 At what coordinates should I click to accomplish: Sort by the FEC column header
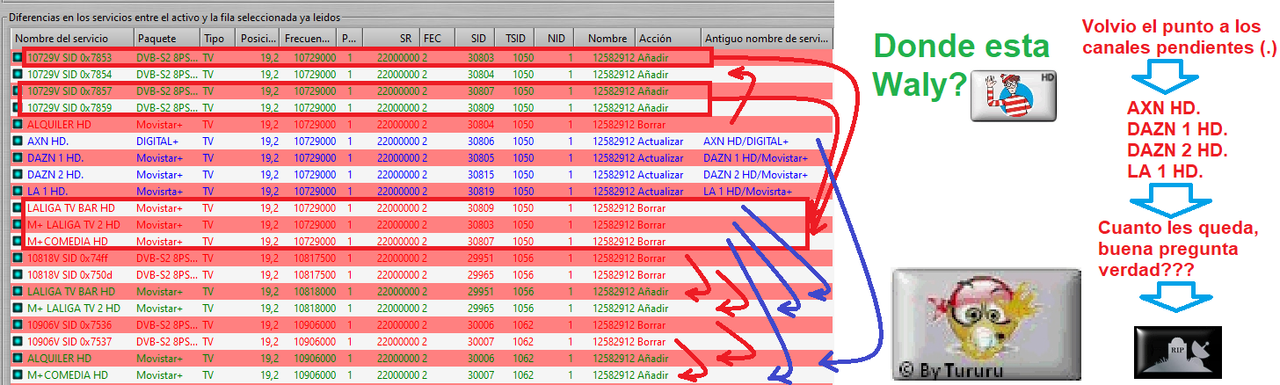pos(437,38)
